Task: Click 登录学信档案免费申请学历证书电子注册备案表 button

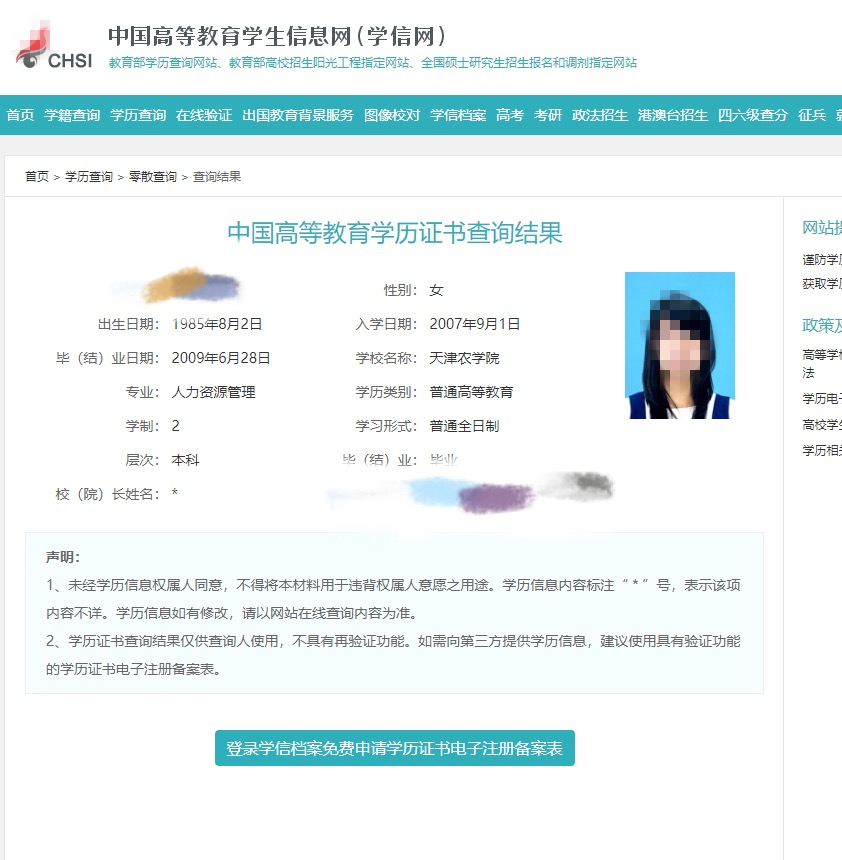Action: (394, 748)
